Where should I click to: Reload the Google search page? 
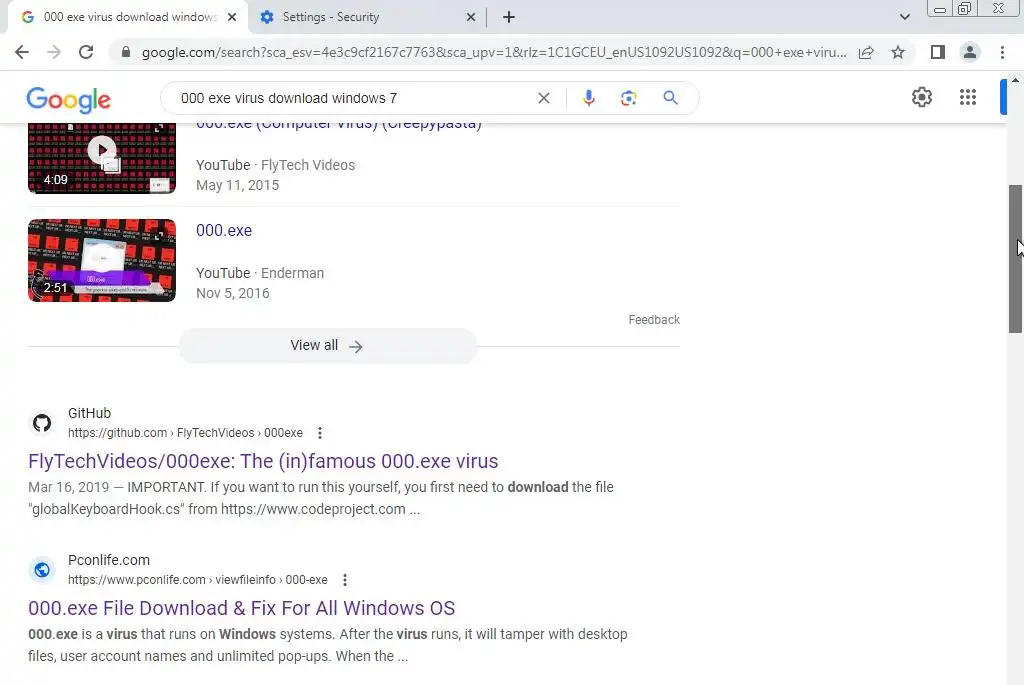(86, 52)
